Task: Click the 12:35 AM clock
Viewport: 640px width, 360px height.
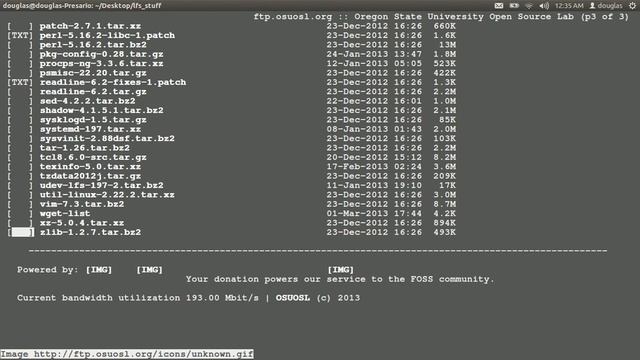Action: coord(569,6)
